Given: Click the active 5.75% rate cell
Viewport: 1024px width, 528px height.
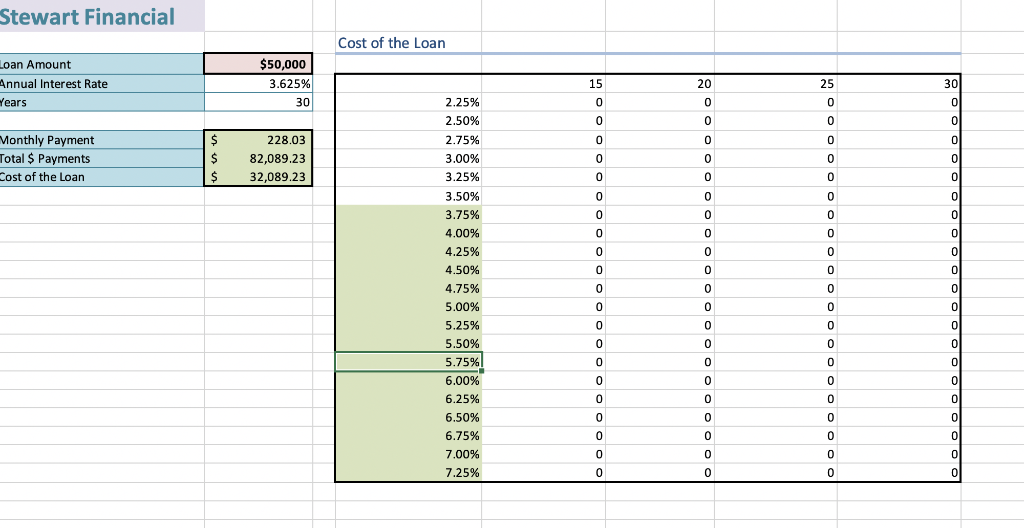Looking at the screenshot, I should pyautogui.click(x=409, y=362).
